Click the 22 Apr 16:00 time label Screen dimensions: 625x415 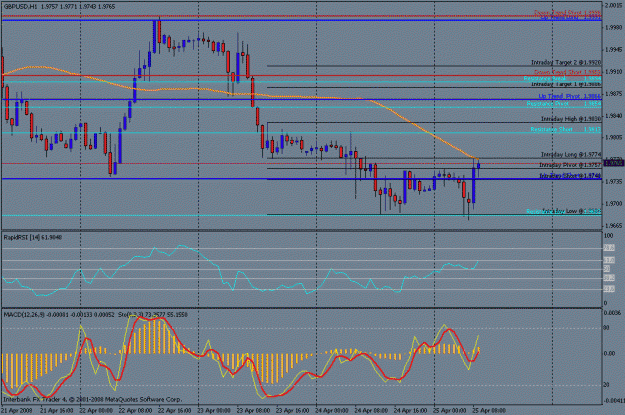coord(175,410)
